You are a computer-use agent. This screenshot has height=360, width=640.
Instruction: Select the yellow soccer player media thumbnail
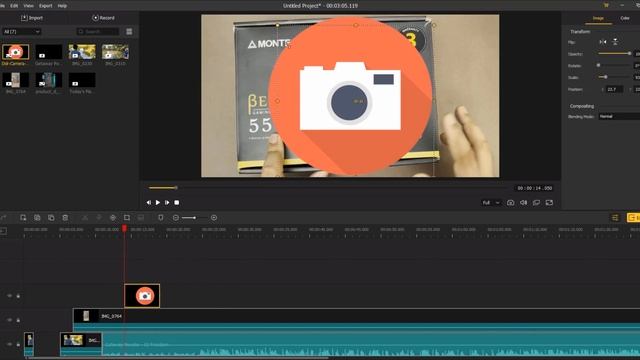[82, 52]
